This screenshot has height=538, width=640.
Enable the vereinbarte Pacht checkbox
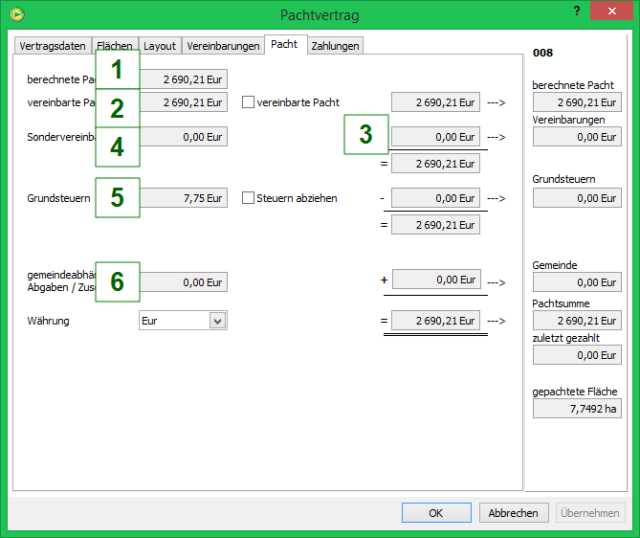click(x=249, y=102)
